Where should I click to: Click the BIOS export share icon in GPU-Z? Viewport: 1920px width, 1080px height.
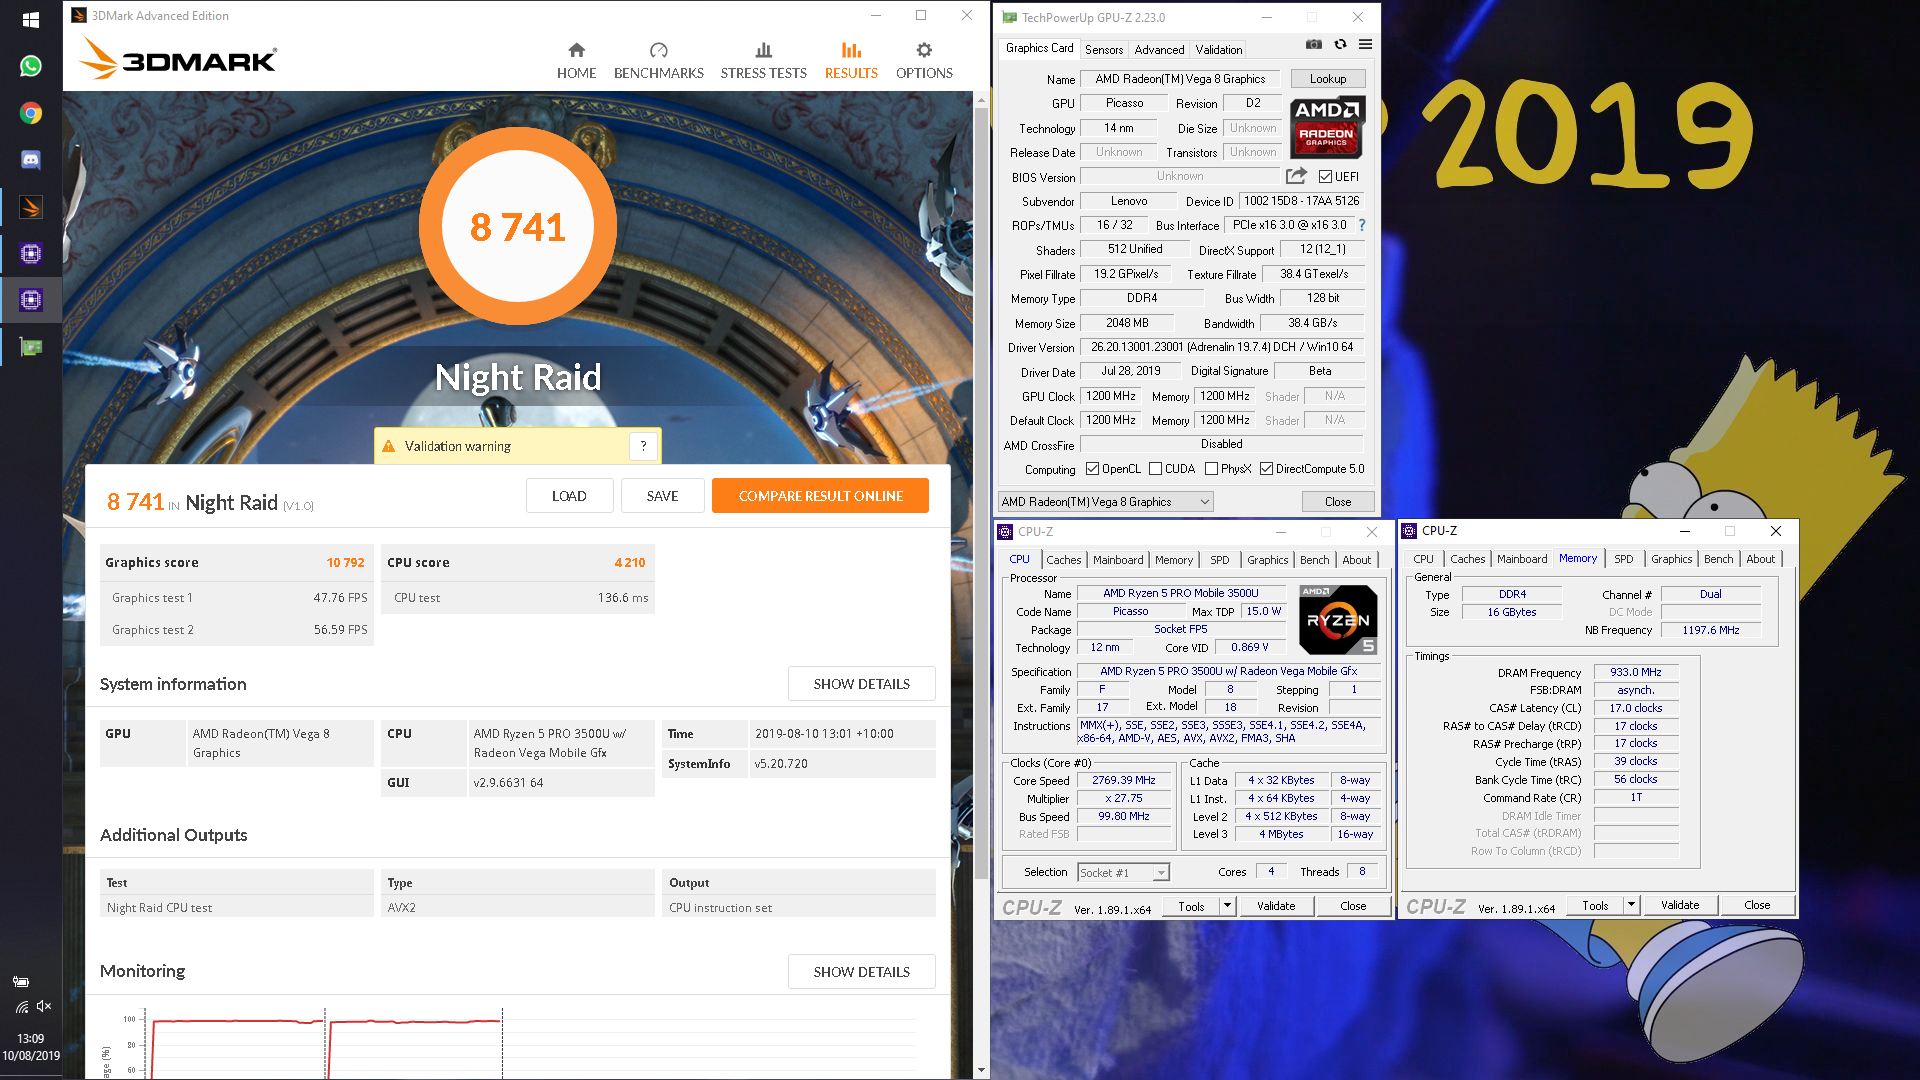point(1296,176)
